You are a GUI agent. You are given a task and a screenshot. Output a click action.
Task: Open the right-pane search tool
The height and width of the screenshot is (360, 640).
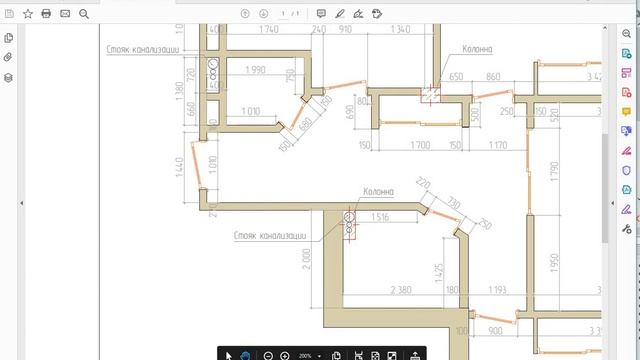click(x=627, y=34)
